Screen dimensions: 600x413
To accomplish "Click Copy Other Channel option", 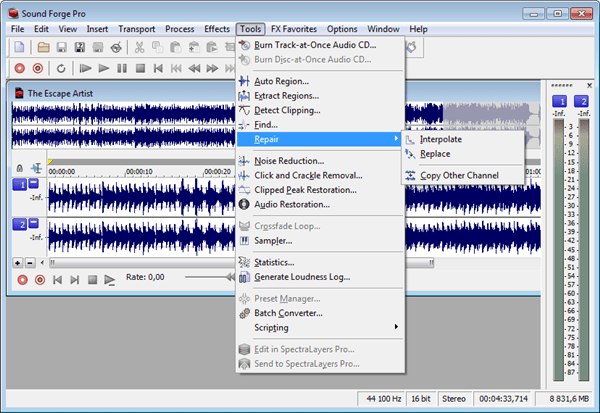I will click(x=459, y=175).
